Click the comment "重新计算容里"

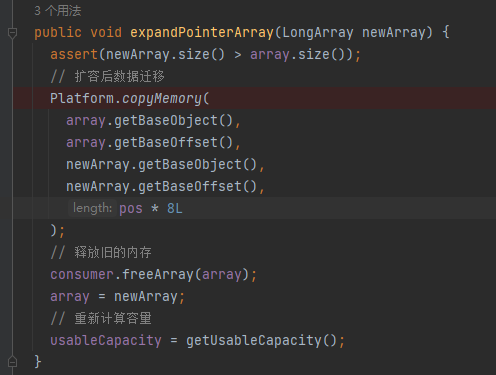pos(101,318)
